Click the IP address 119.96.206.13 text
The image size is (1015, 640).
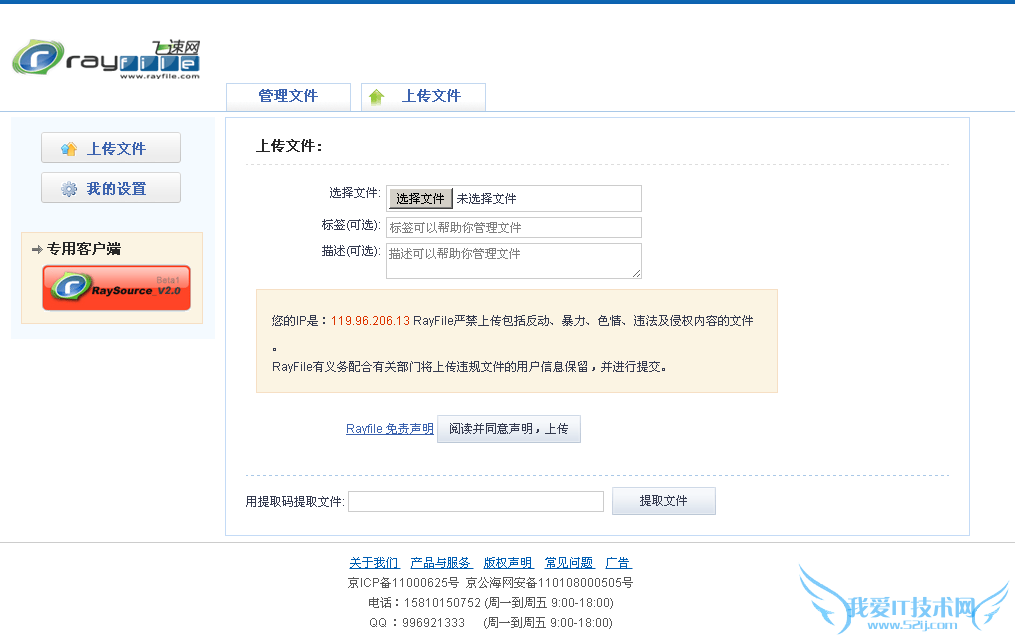370,321
